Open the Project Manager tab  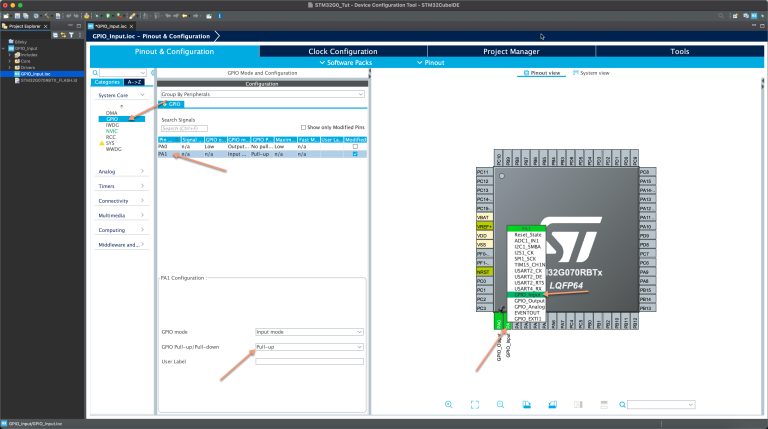coord(511,51)
